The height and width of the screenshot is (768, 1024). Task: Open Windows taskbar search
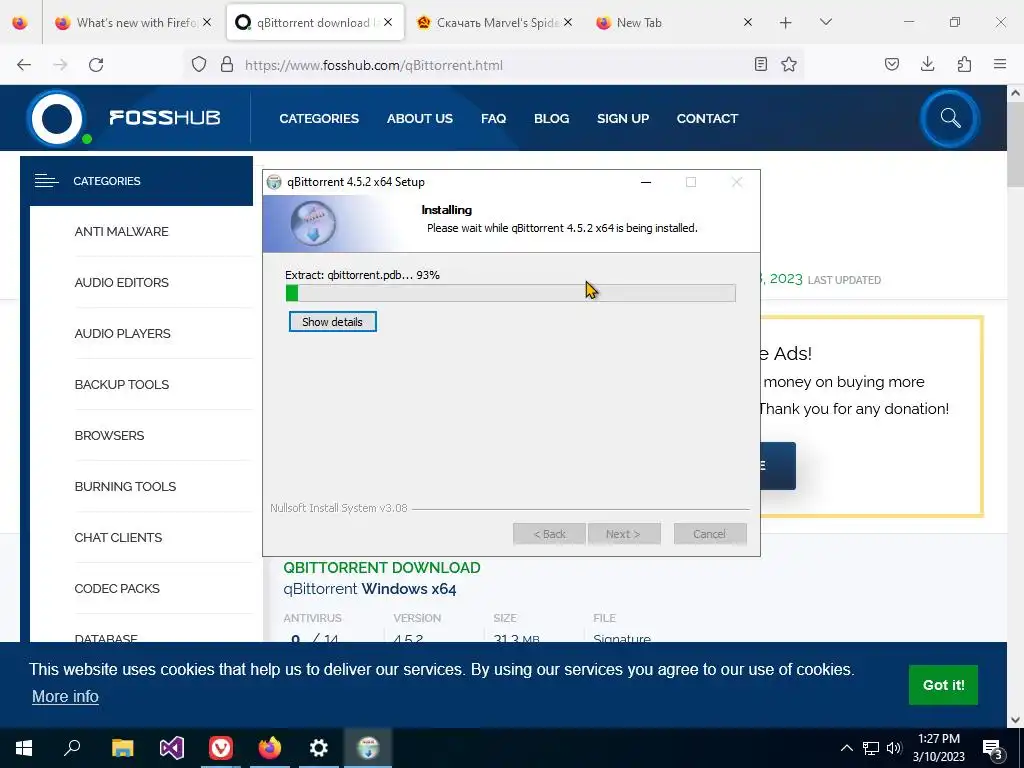point(72,748)
